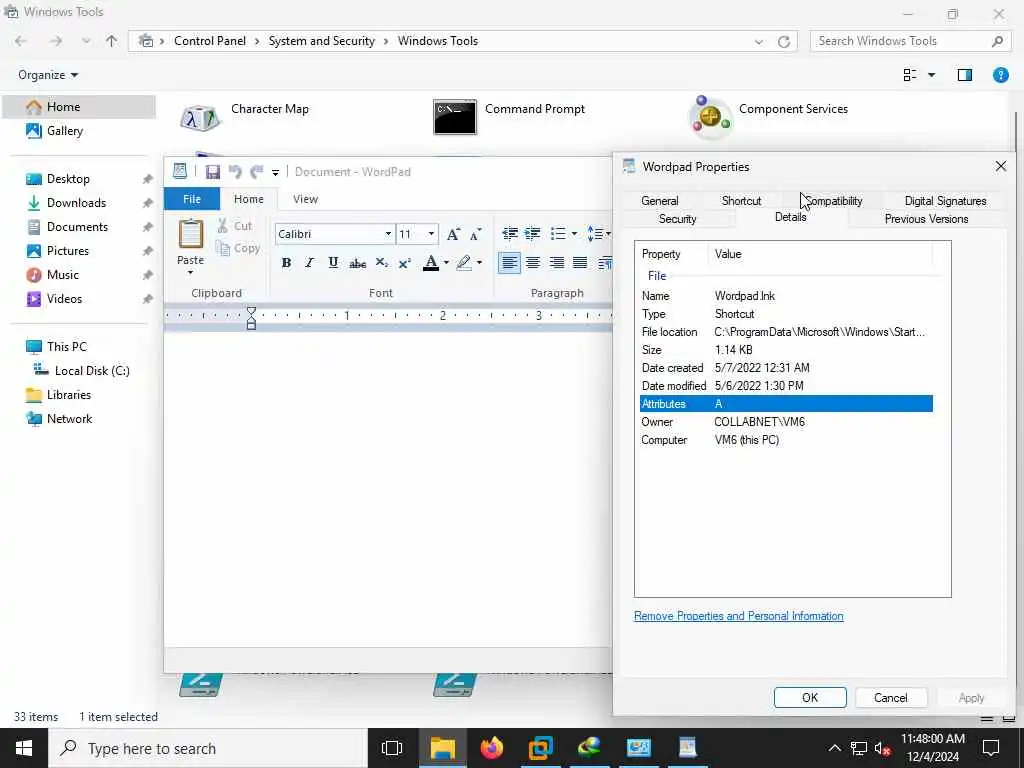Click the ruler indent marker in WordPad

coord(251,318)
